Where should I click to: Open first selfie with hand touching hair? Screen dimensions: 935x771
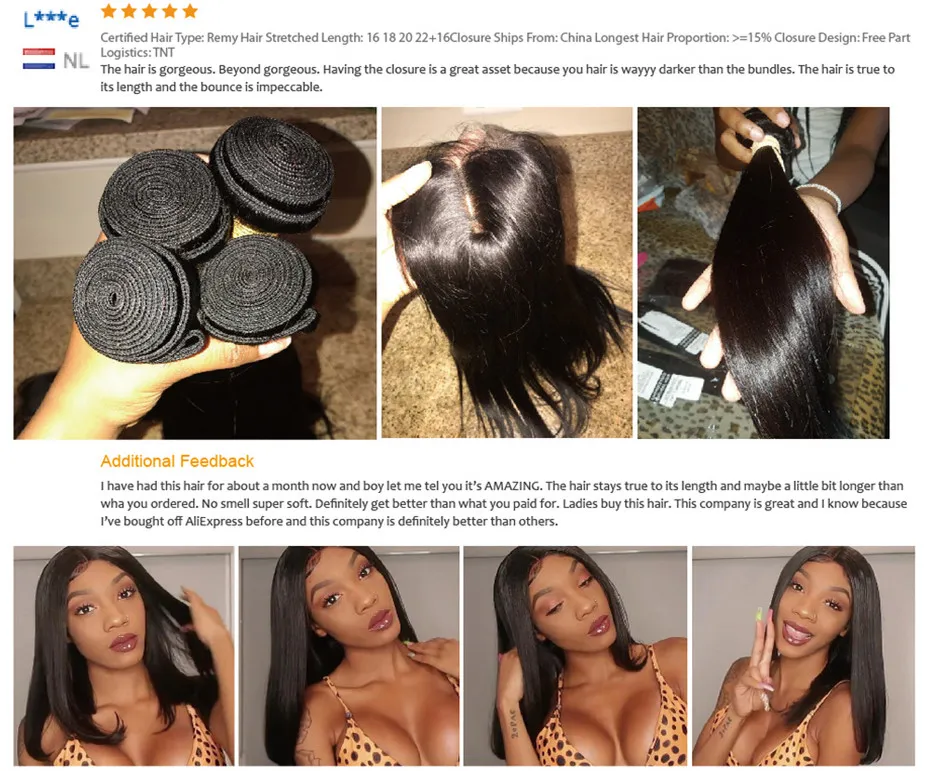pyautogui.click(x=124, y=656)
